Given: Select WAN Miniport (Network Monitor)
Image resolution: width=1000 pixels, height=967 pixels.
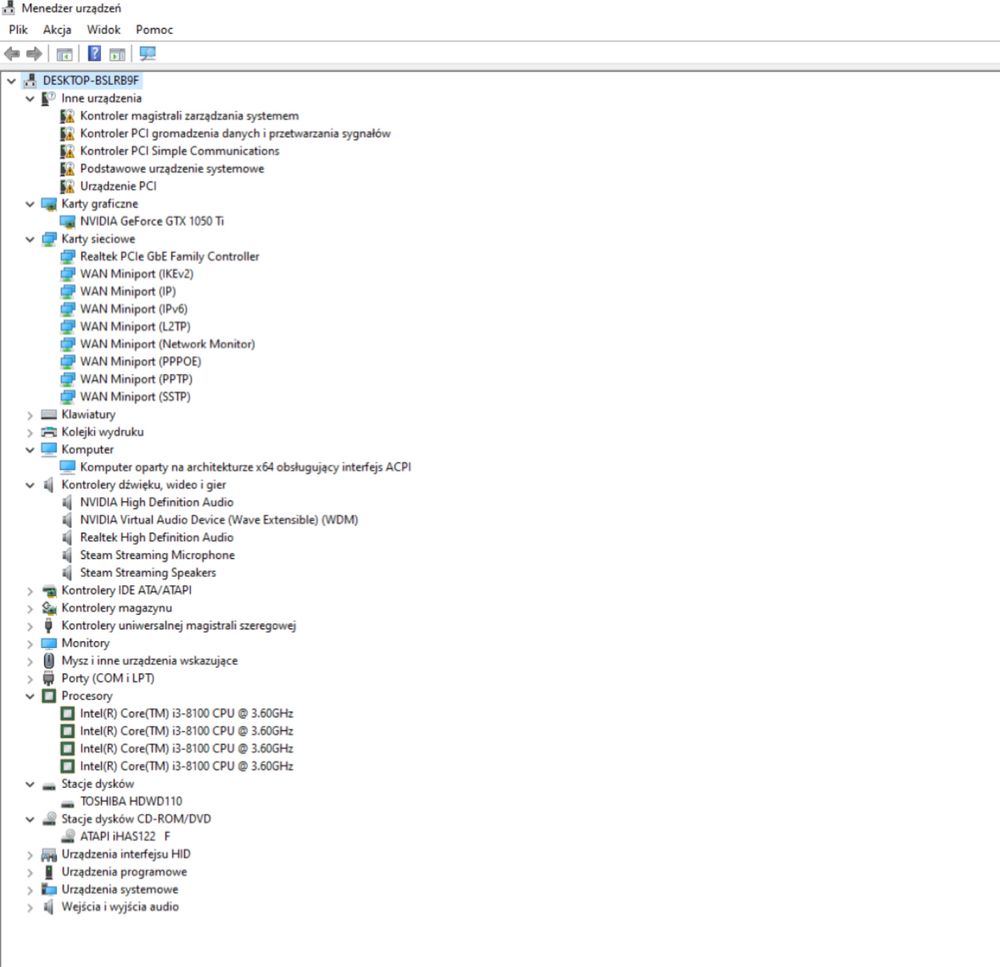Looking at the screenshot, I should (x=168, y=344).
